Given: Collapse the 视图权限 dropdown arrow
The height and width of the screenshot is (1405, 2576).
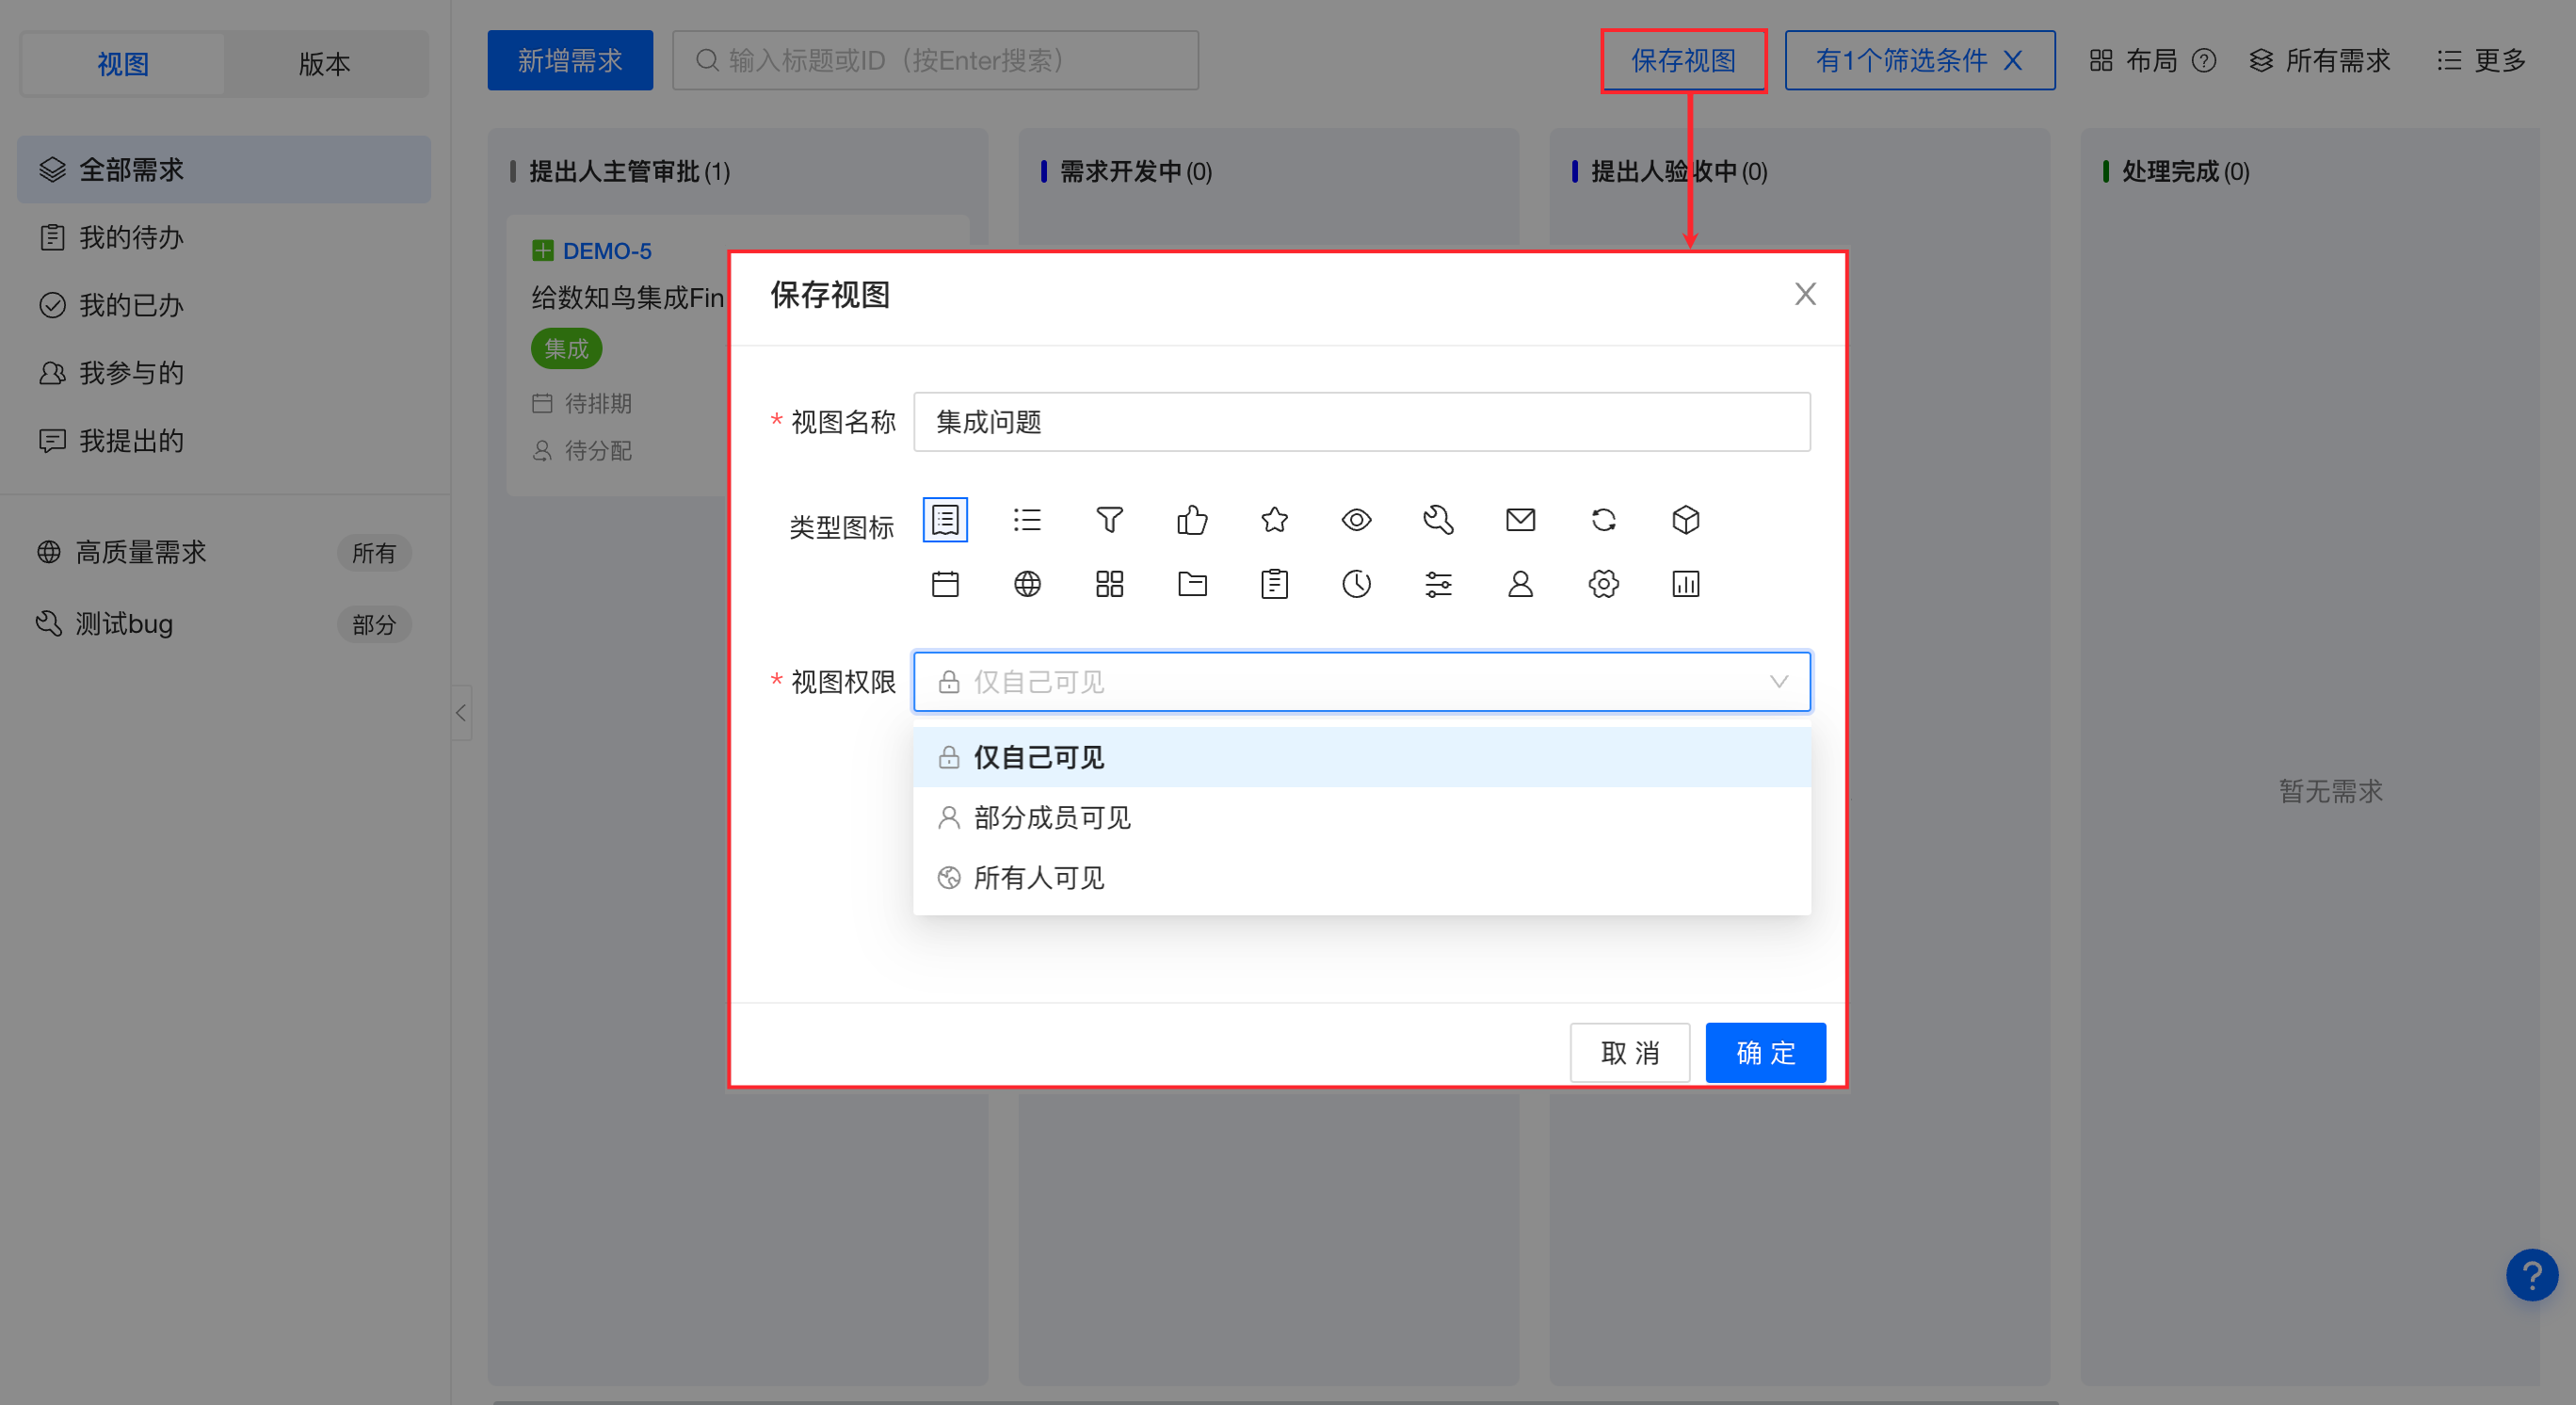Looking at the screenshot, I should (1778, 682).
